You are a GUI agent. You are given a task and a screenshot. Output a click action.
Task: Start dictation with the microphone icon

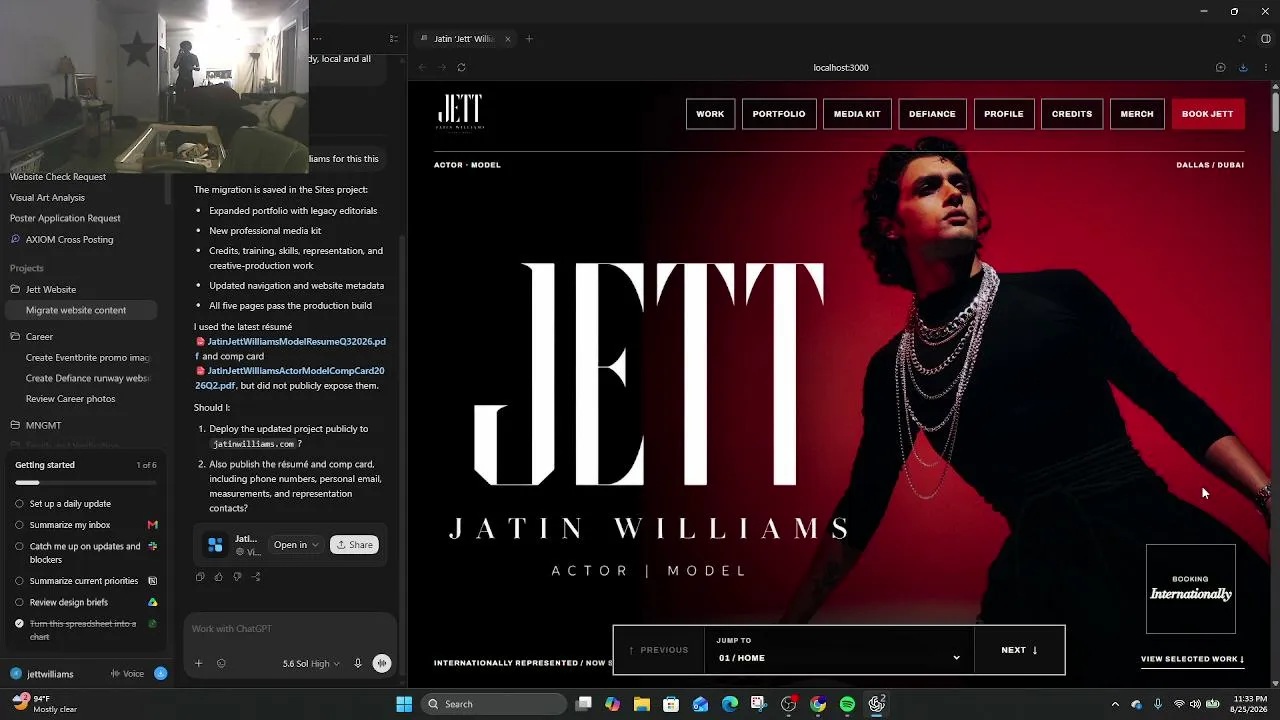(x=358, y=663)
